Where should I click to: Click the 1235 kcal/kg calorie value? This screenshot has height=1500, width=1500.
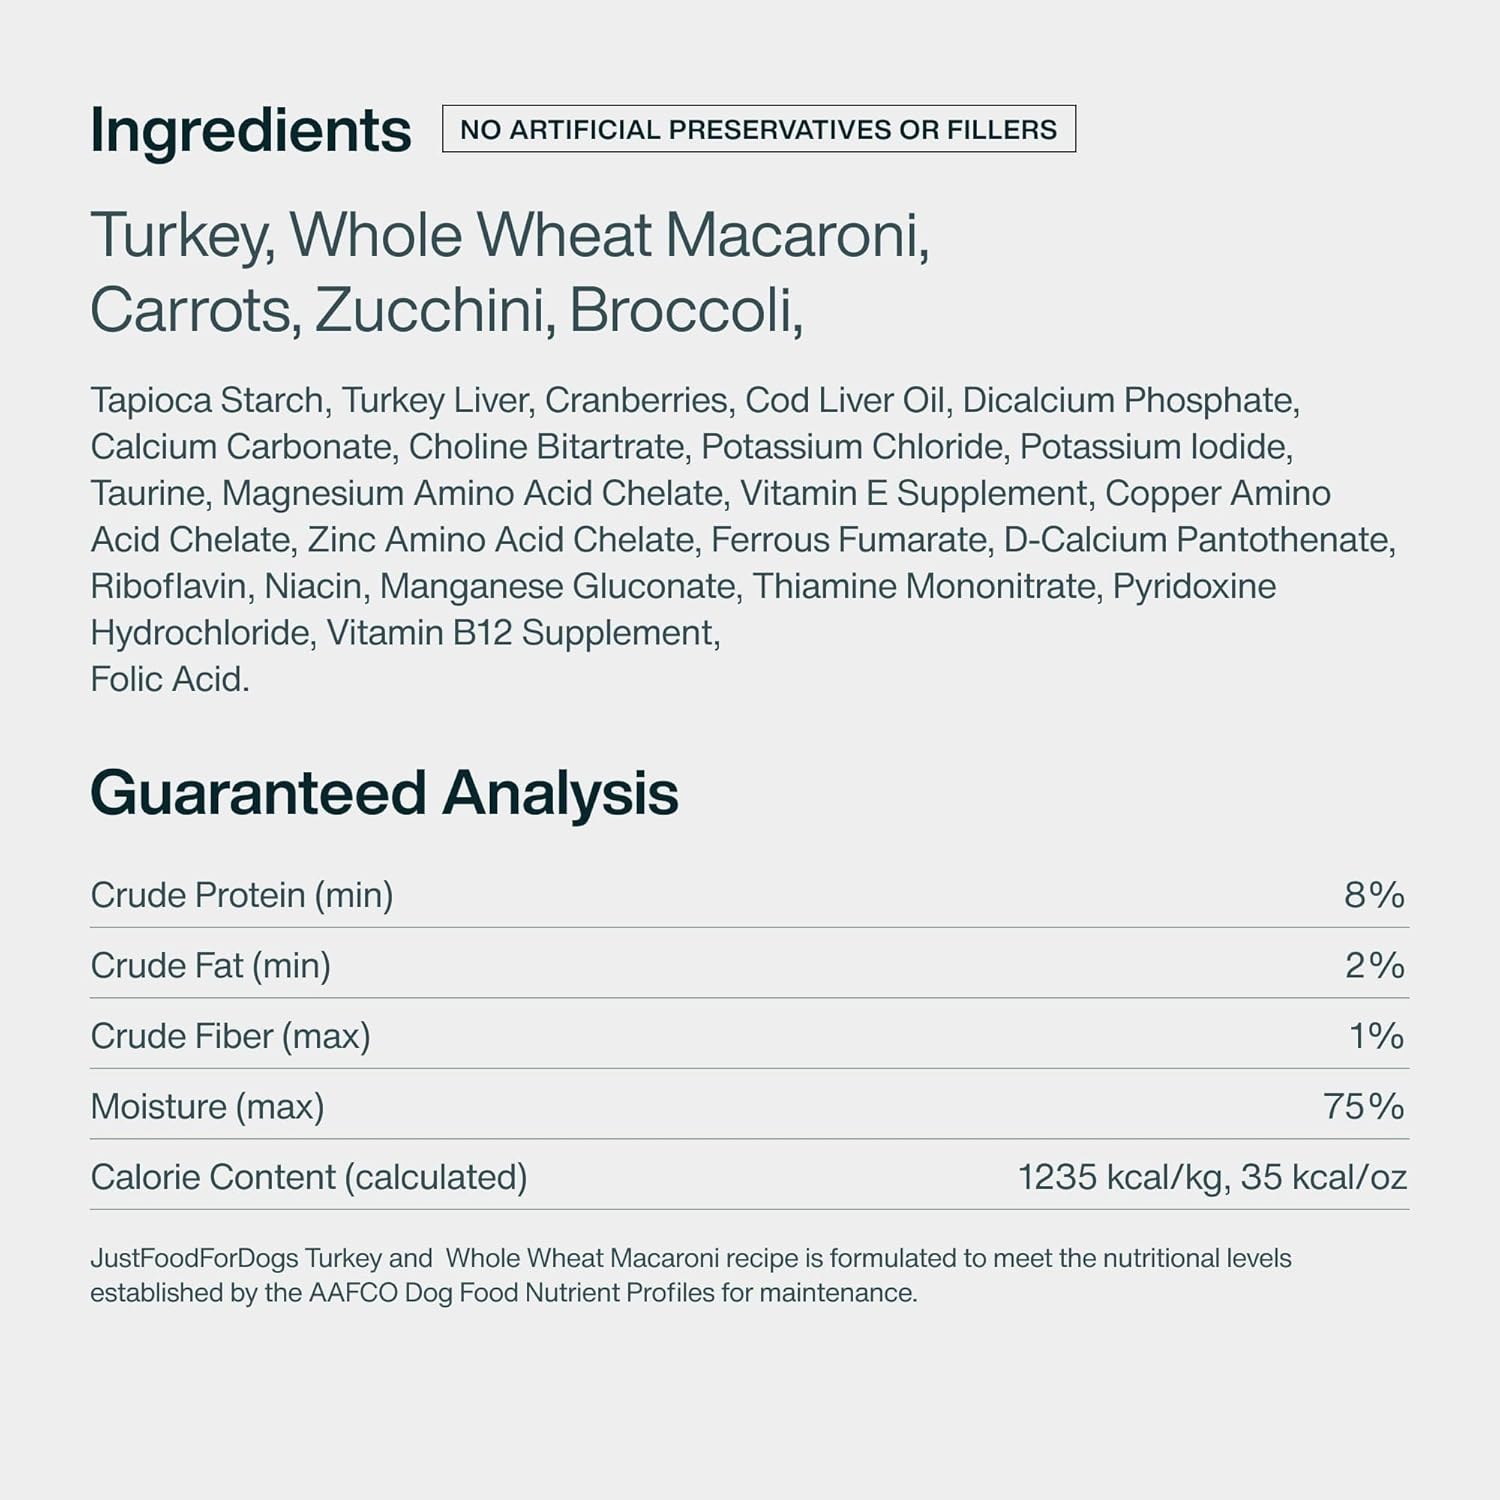coord(1121,1178)
